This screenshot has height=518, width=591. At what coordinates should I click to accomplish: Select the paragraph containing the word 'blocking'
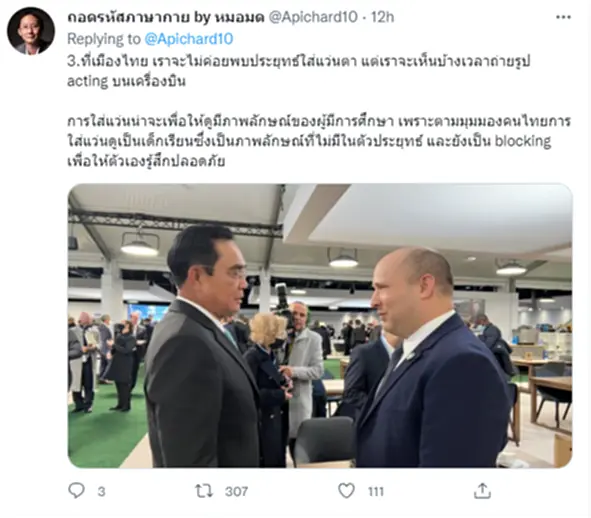pyautogui.click(x=319, y=141)
